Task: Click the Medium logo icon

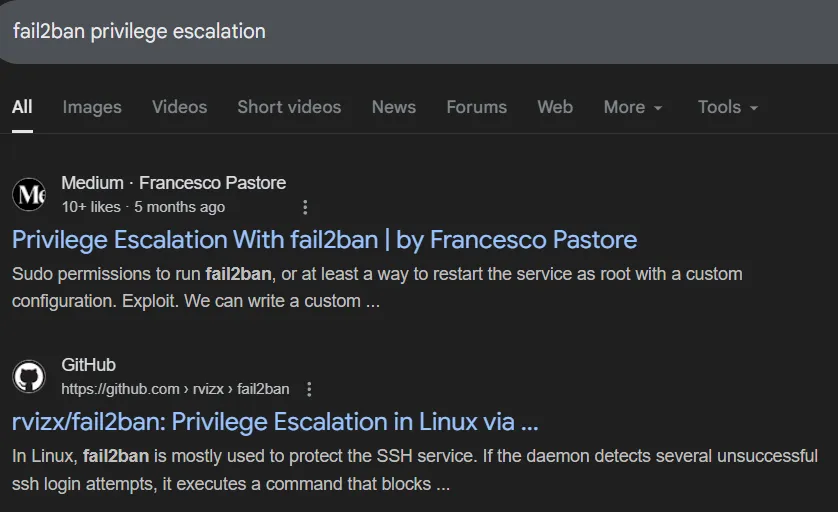Action: click(29, 195)
